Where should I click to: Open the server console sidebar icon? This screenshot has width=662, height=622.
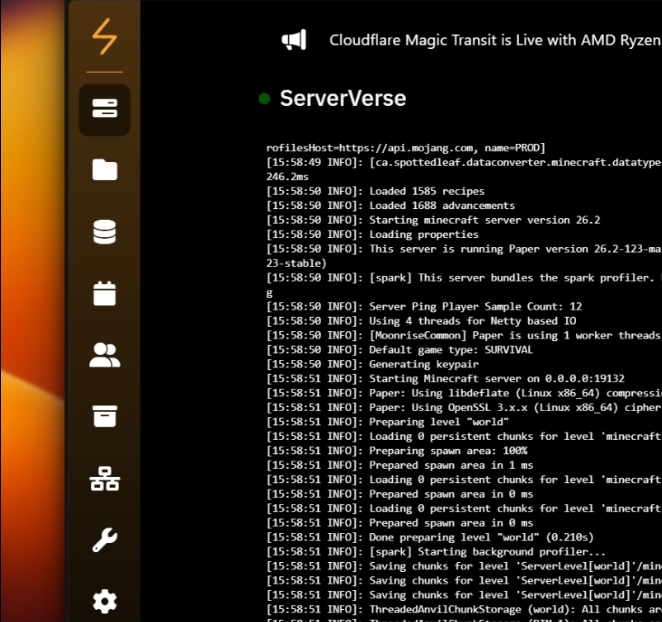pos(104,109)
